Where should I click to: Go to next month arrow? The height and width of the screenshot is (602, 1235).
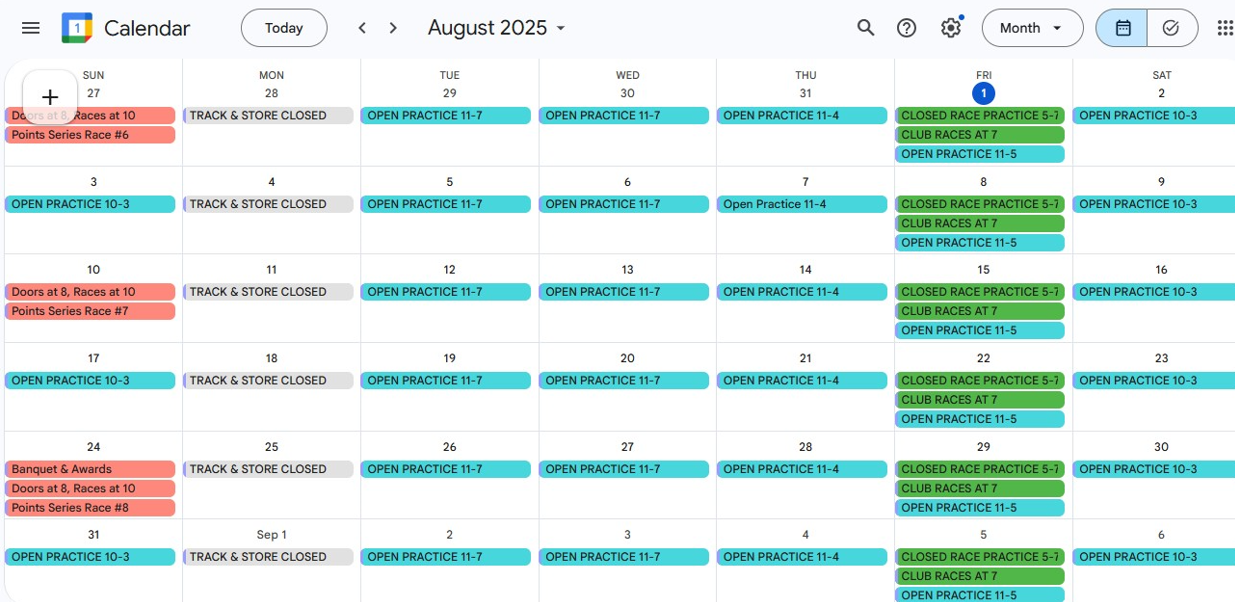(394, 28)
